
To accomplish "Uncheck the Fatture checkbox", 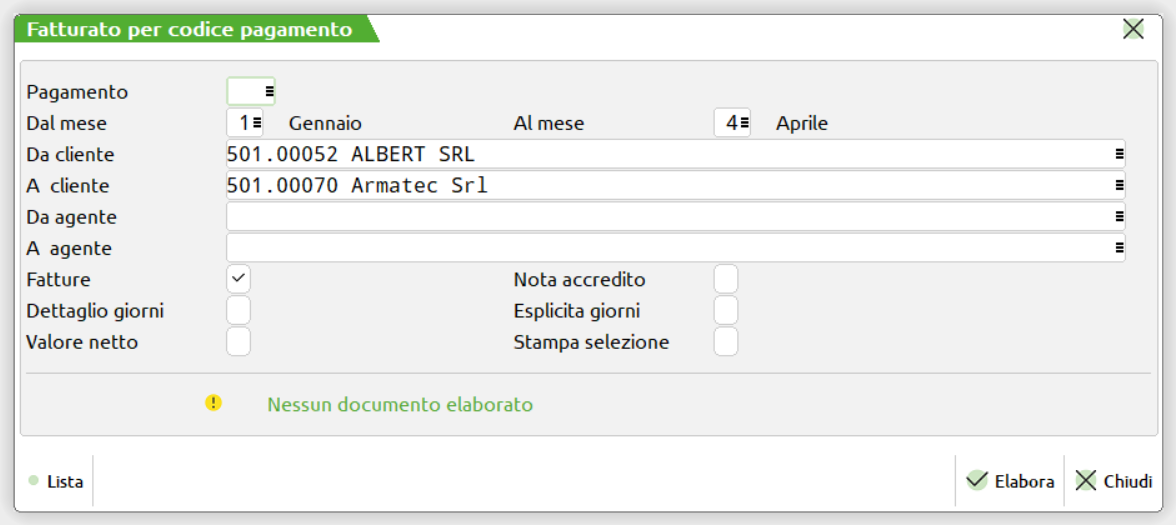I will [239, 279].
